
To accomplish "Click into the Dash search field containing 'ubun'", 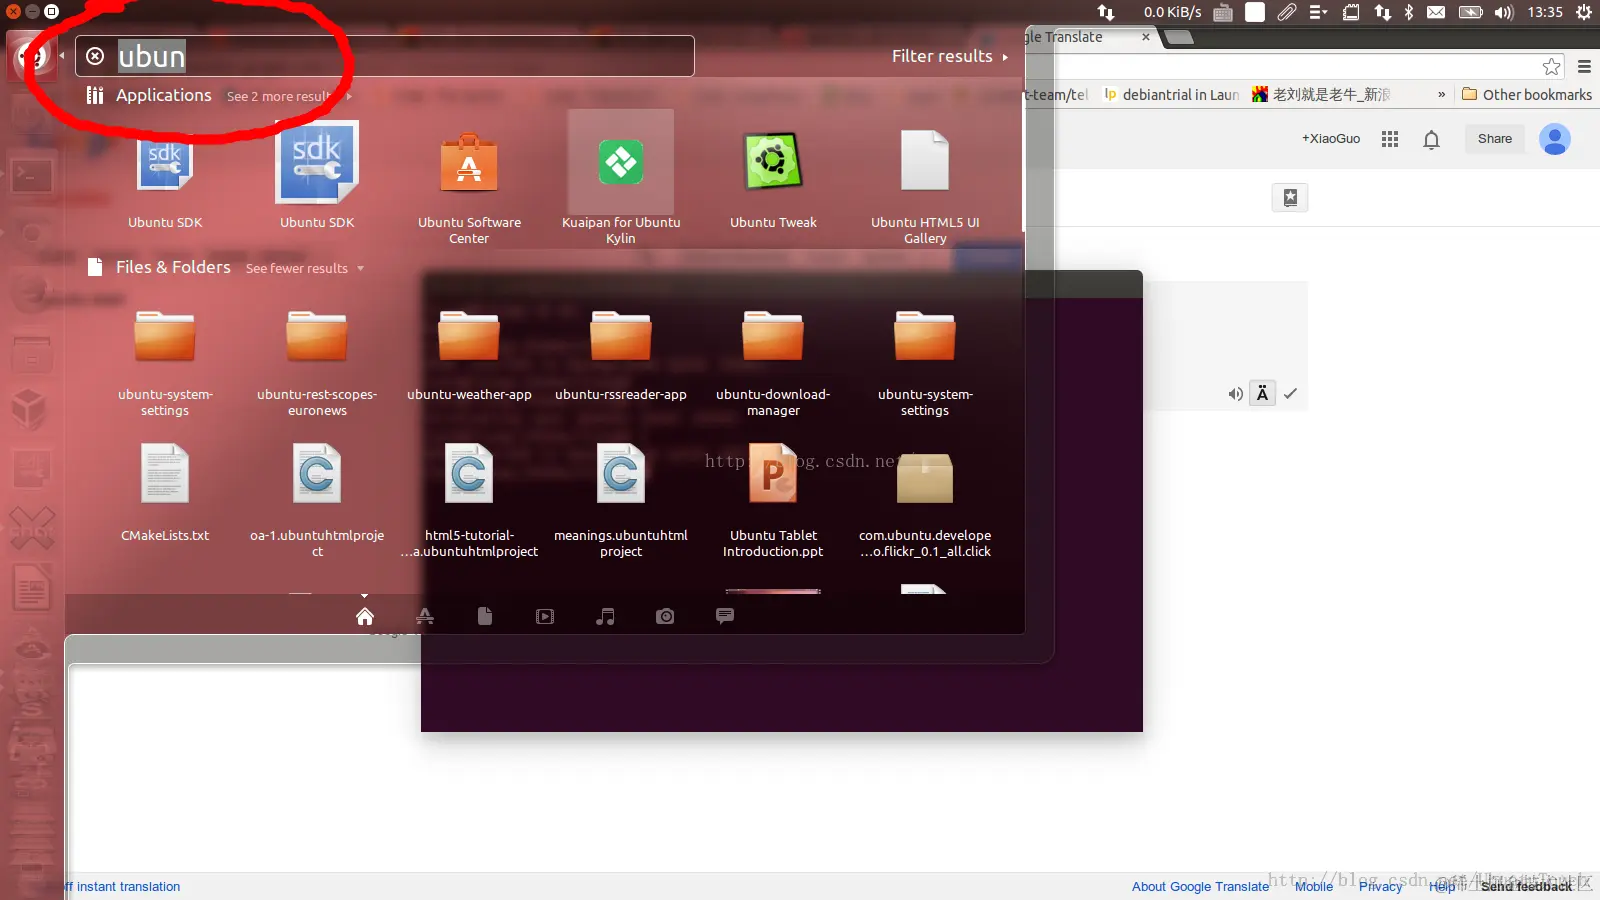I will [x=385, y=56].
